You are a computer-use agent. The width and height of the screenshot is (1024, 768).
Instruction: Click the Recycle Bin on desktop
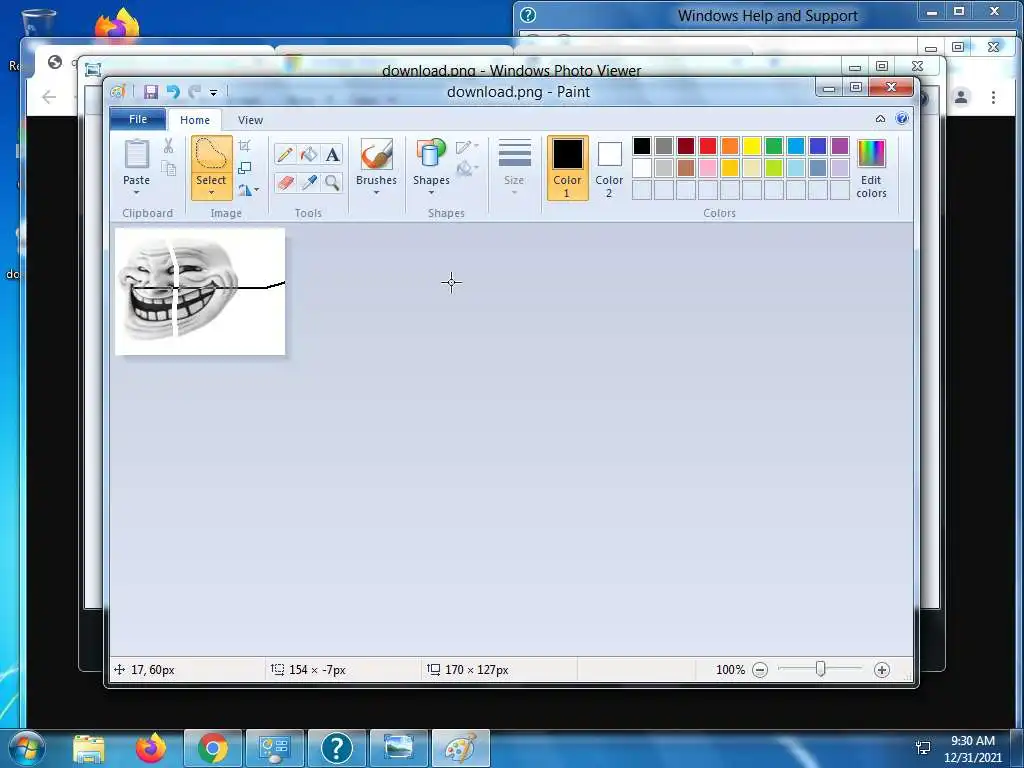pos(38,24)
